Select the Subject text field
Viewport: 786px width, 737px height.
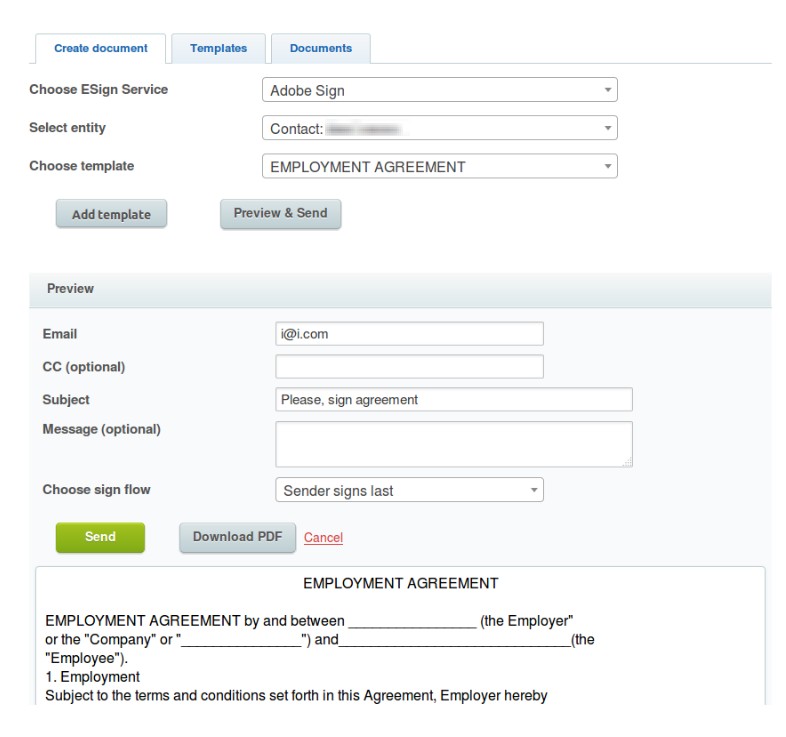click(x=453, y=399)
